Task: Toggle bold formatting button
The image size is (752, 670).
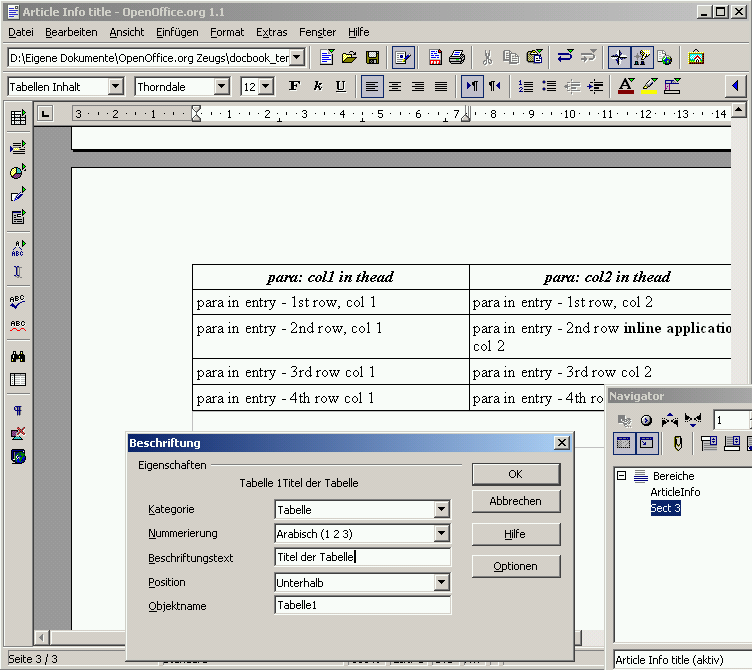Action: point(294,86)
